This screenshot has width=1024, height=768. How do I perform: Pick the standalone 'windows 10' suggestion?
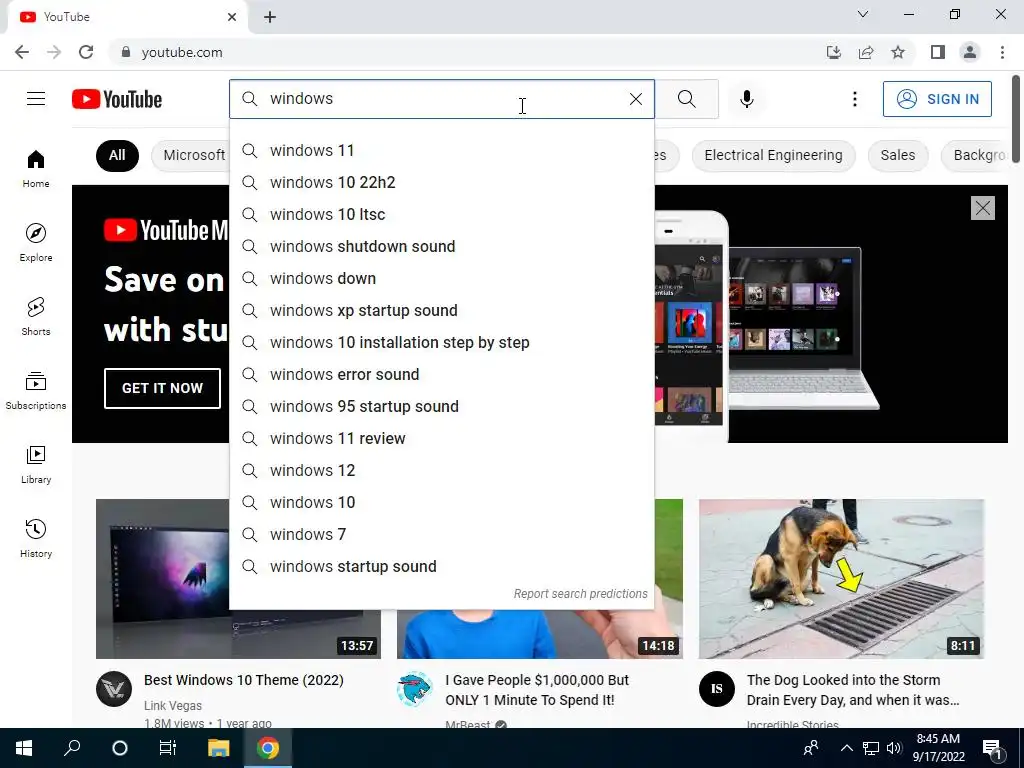[441, 502]
